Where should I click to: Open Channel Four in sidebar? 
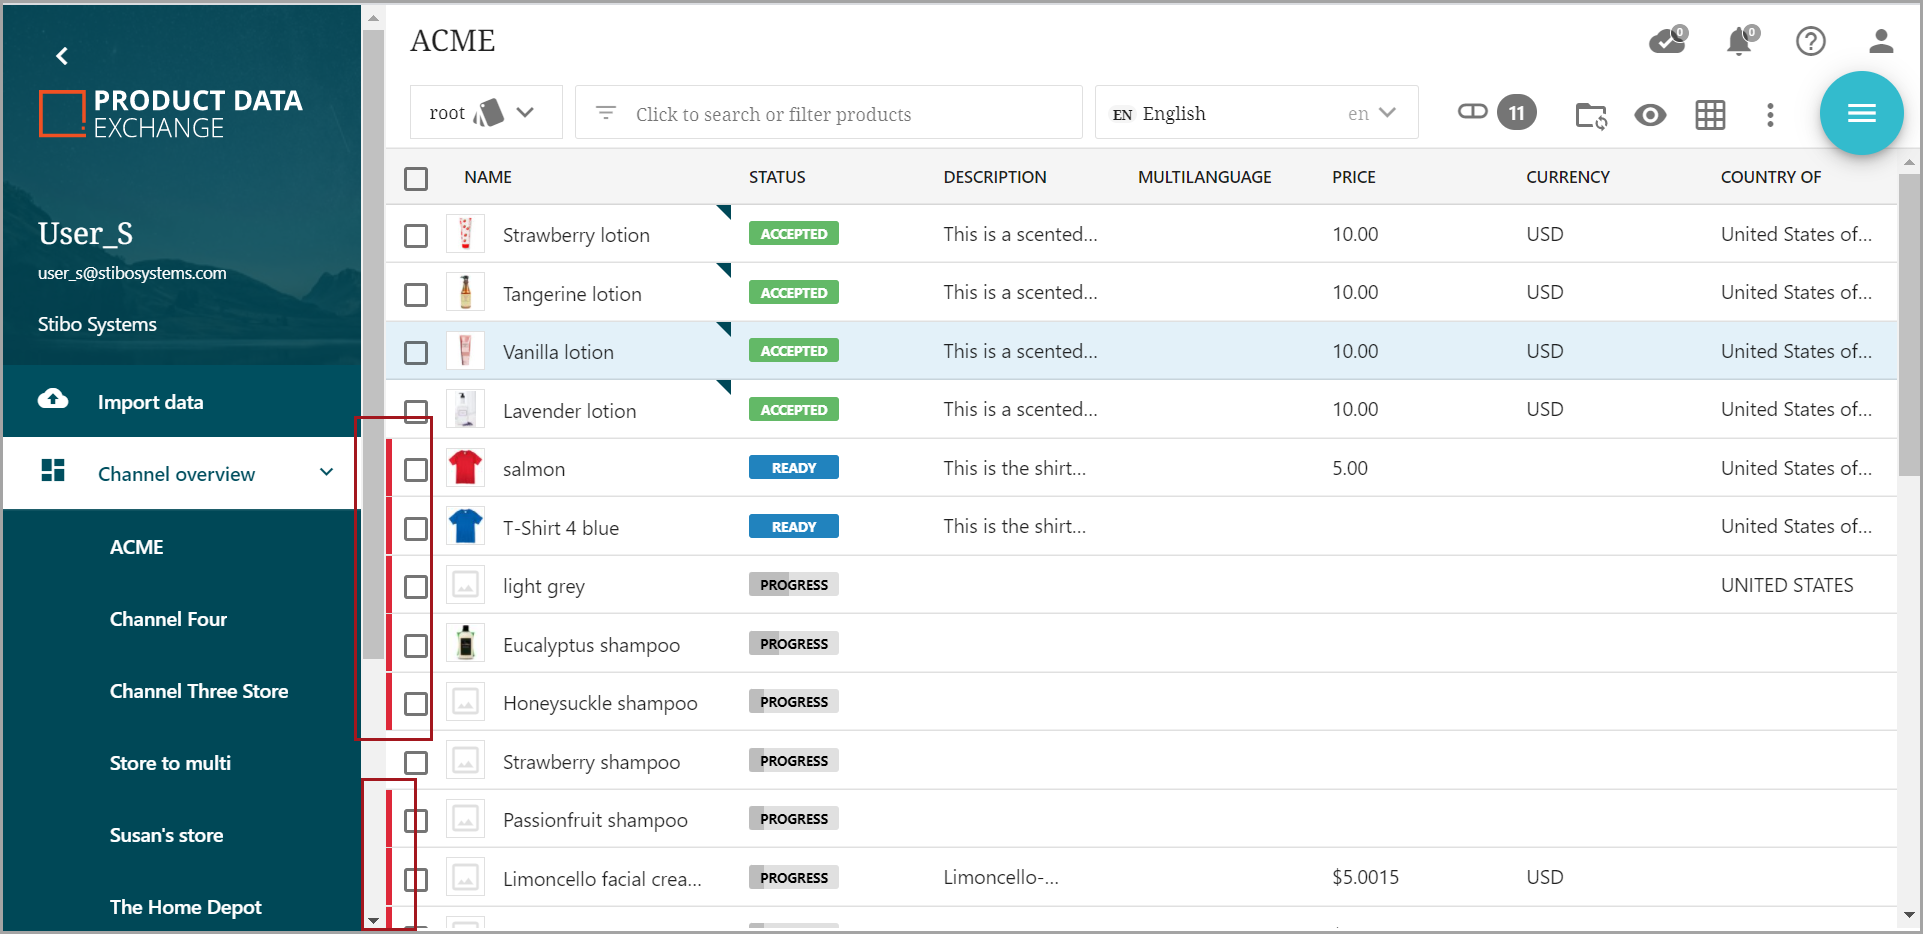[168, 619]
